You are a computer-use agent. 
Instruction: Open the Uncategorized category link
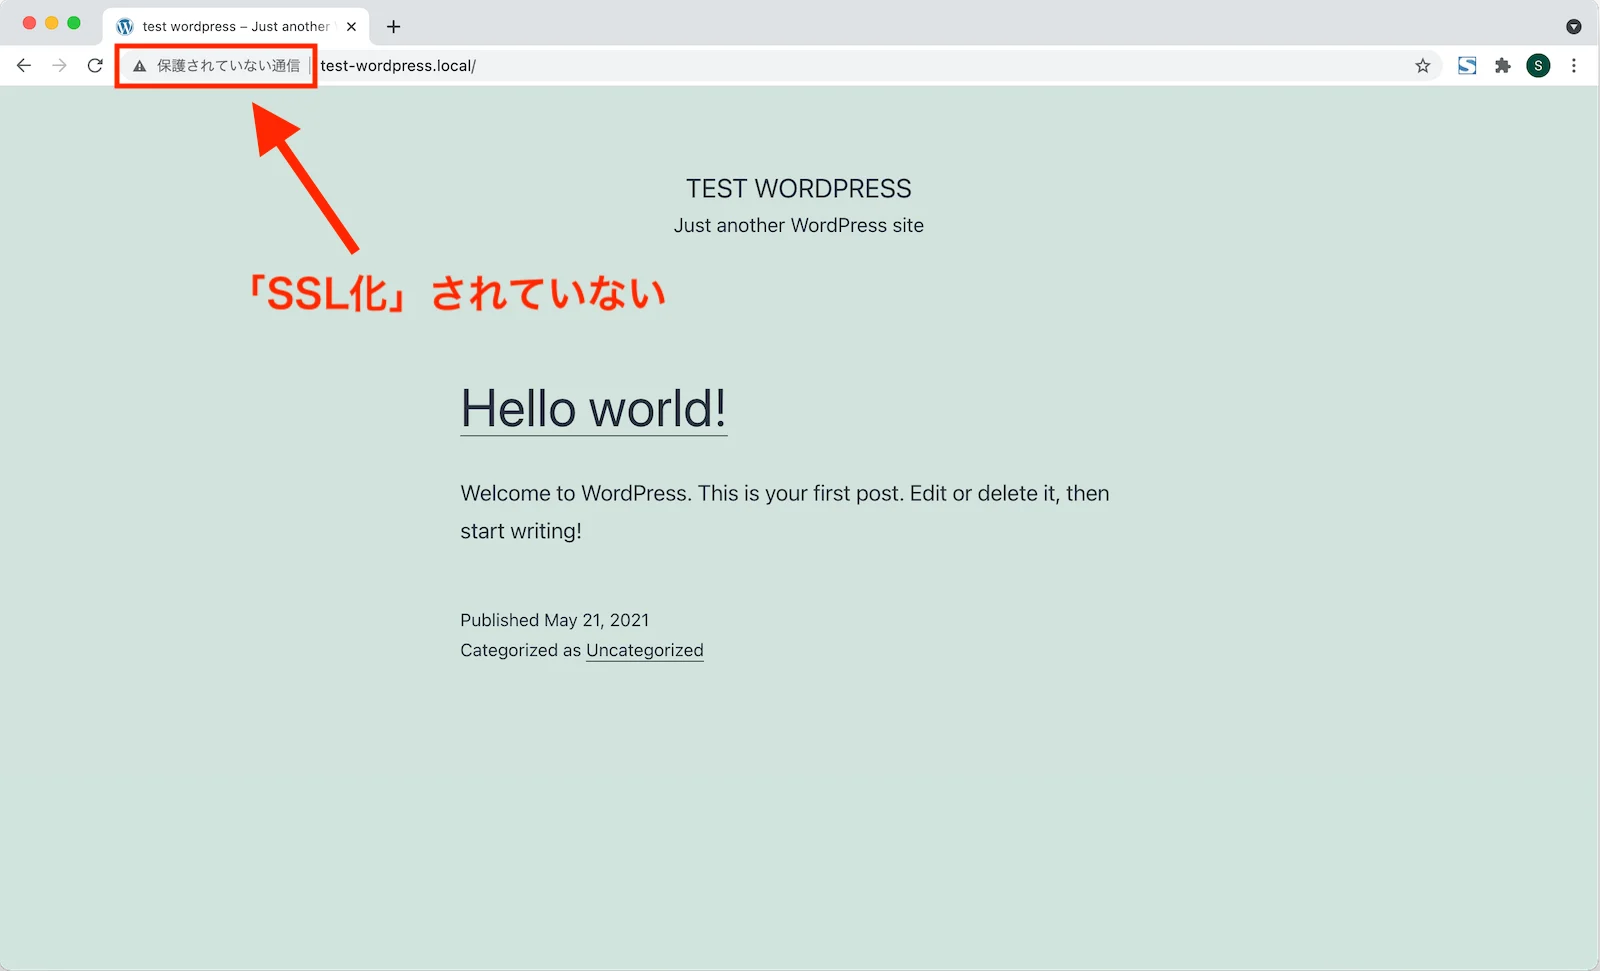click(644, 650)
